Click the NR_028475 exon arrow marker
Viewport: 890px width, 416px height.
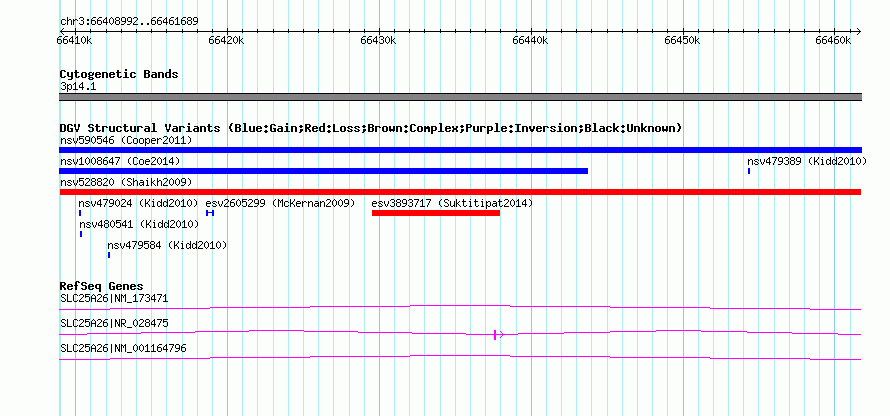498,335
